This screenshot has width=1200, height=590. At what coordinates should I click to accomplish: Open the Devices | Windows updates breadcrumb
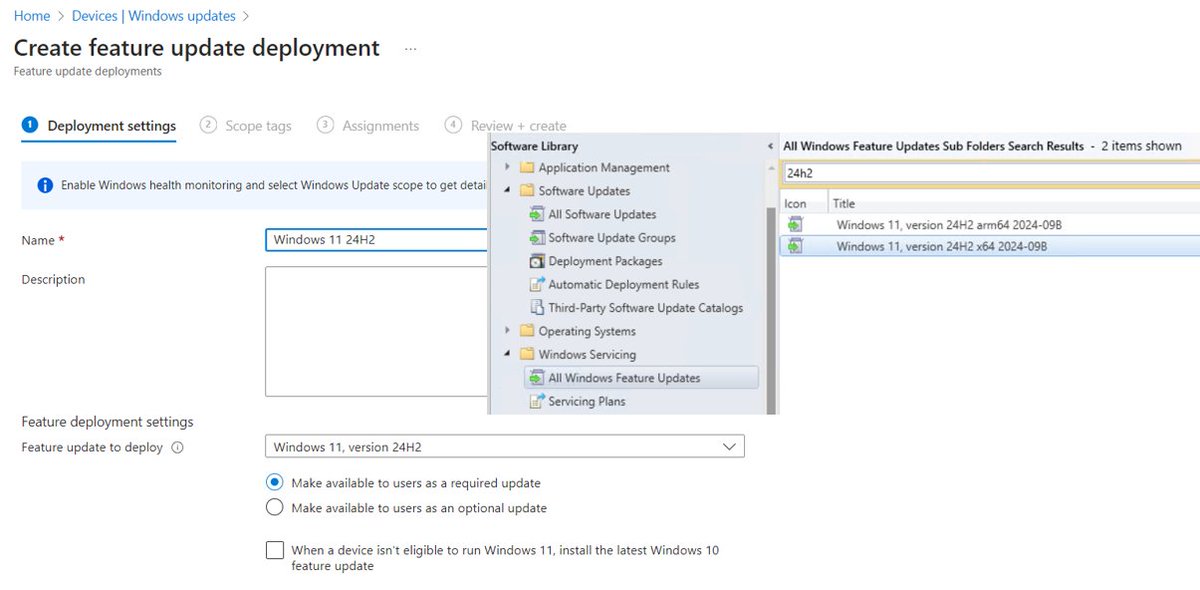pos(154,16)
